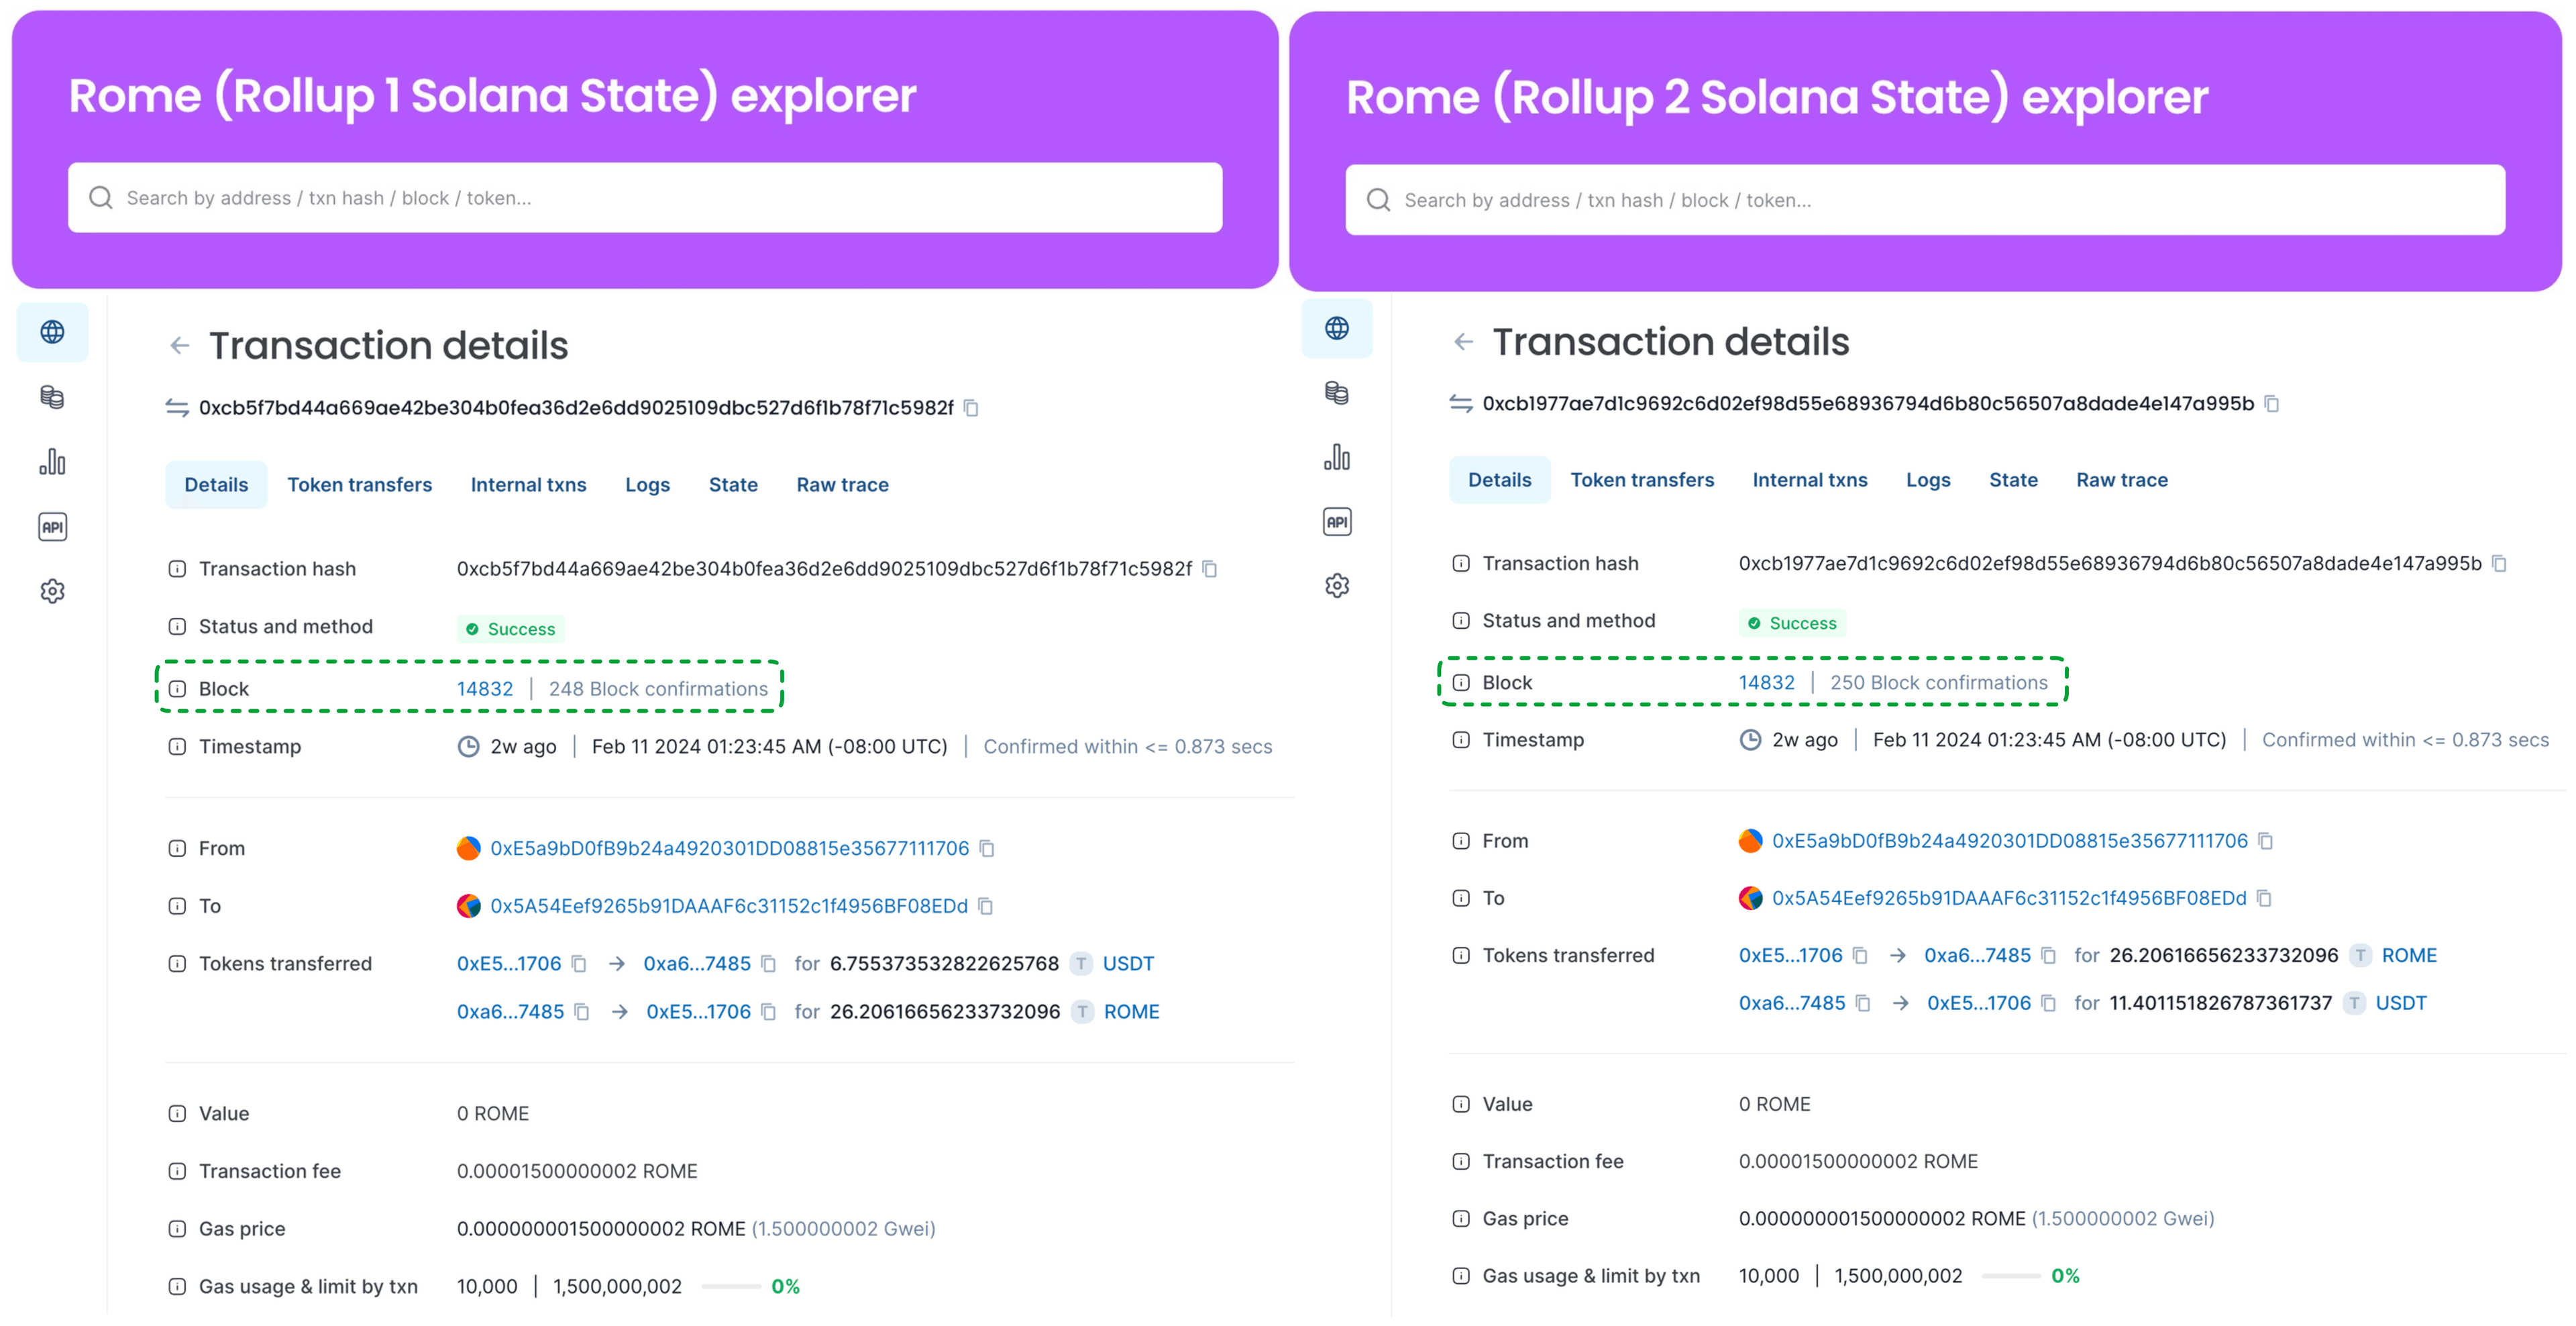Open API icon in Rollup 1 sidebar
The height and width of the screenshot is (1326, 2576).
(x=52, y=527)
